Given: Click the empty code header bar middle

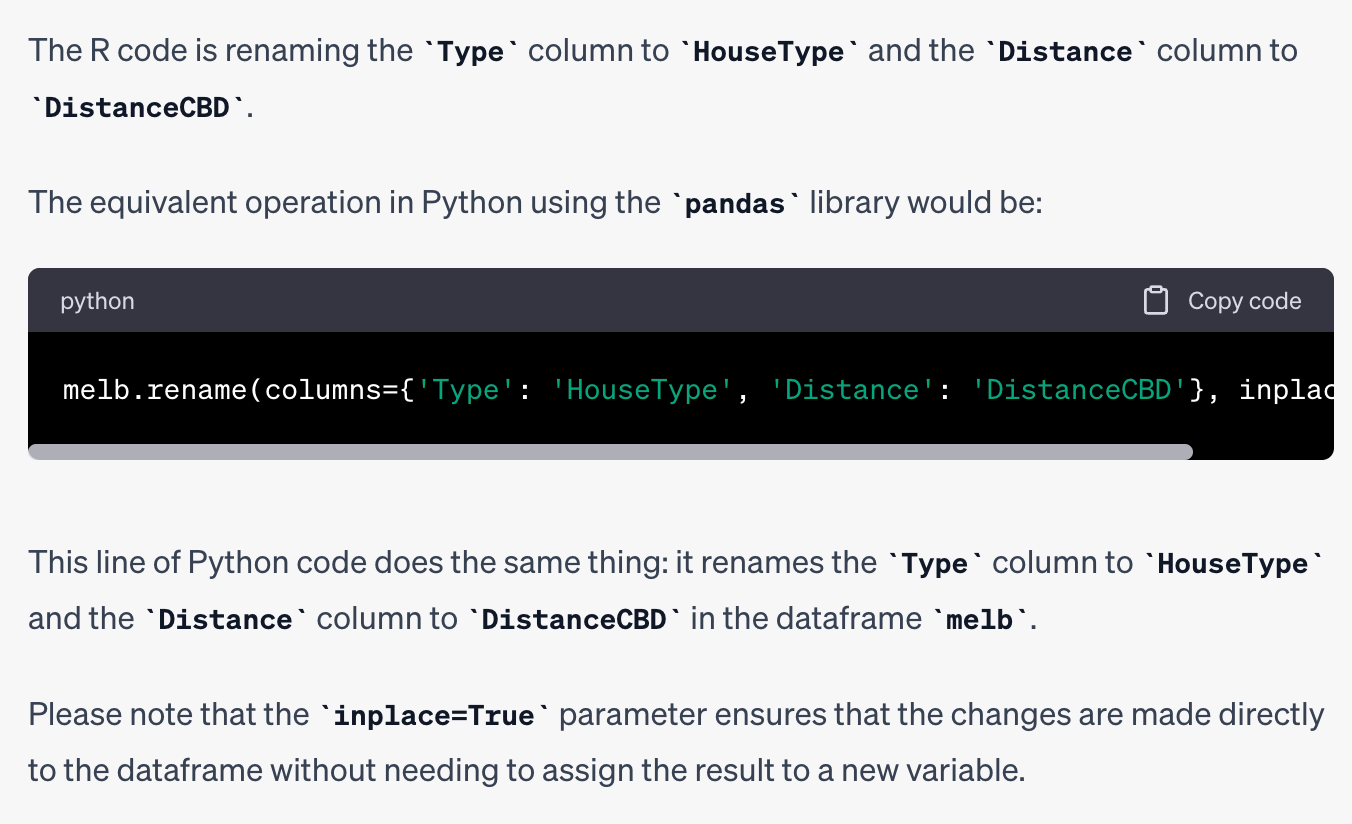Looking at the screenshot, I should (640, 301).
